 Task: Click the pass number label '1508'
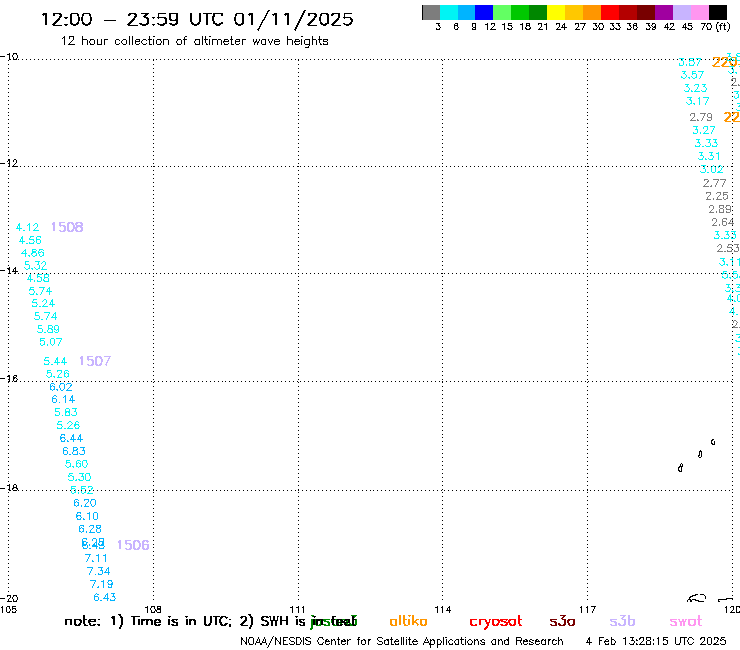(67, 227)
